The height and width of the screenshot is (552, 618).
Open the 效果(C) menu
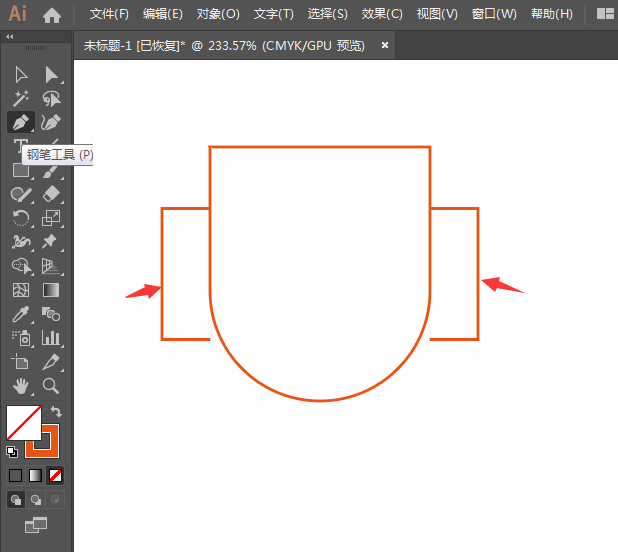[x=382, y=14]
